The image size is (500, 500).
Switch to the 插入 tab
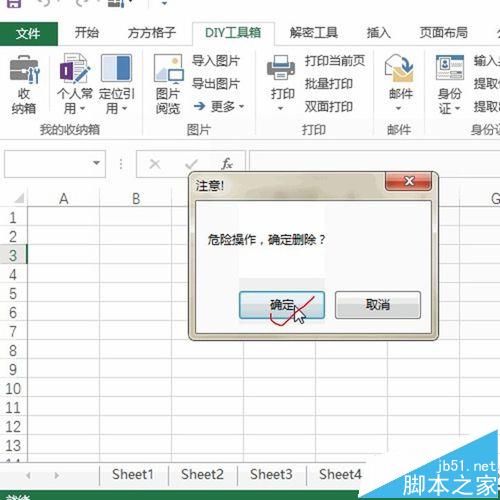tap(378, 33)
